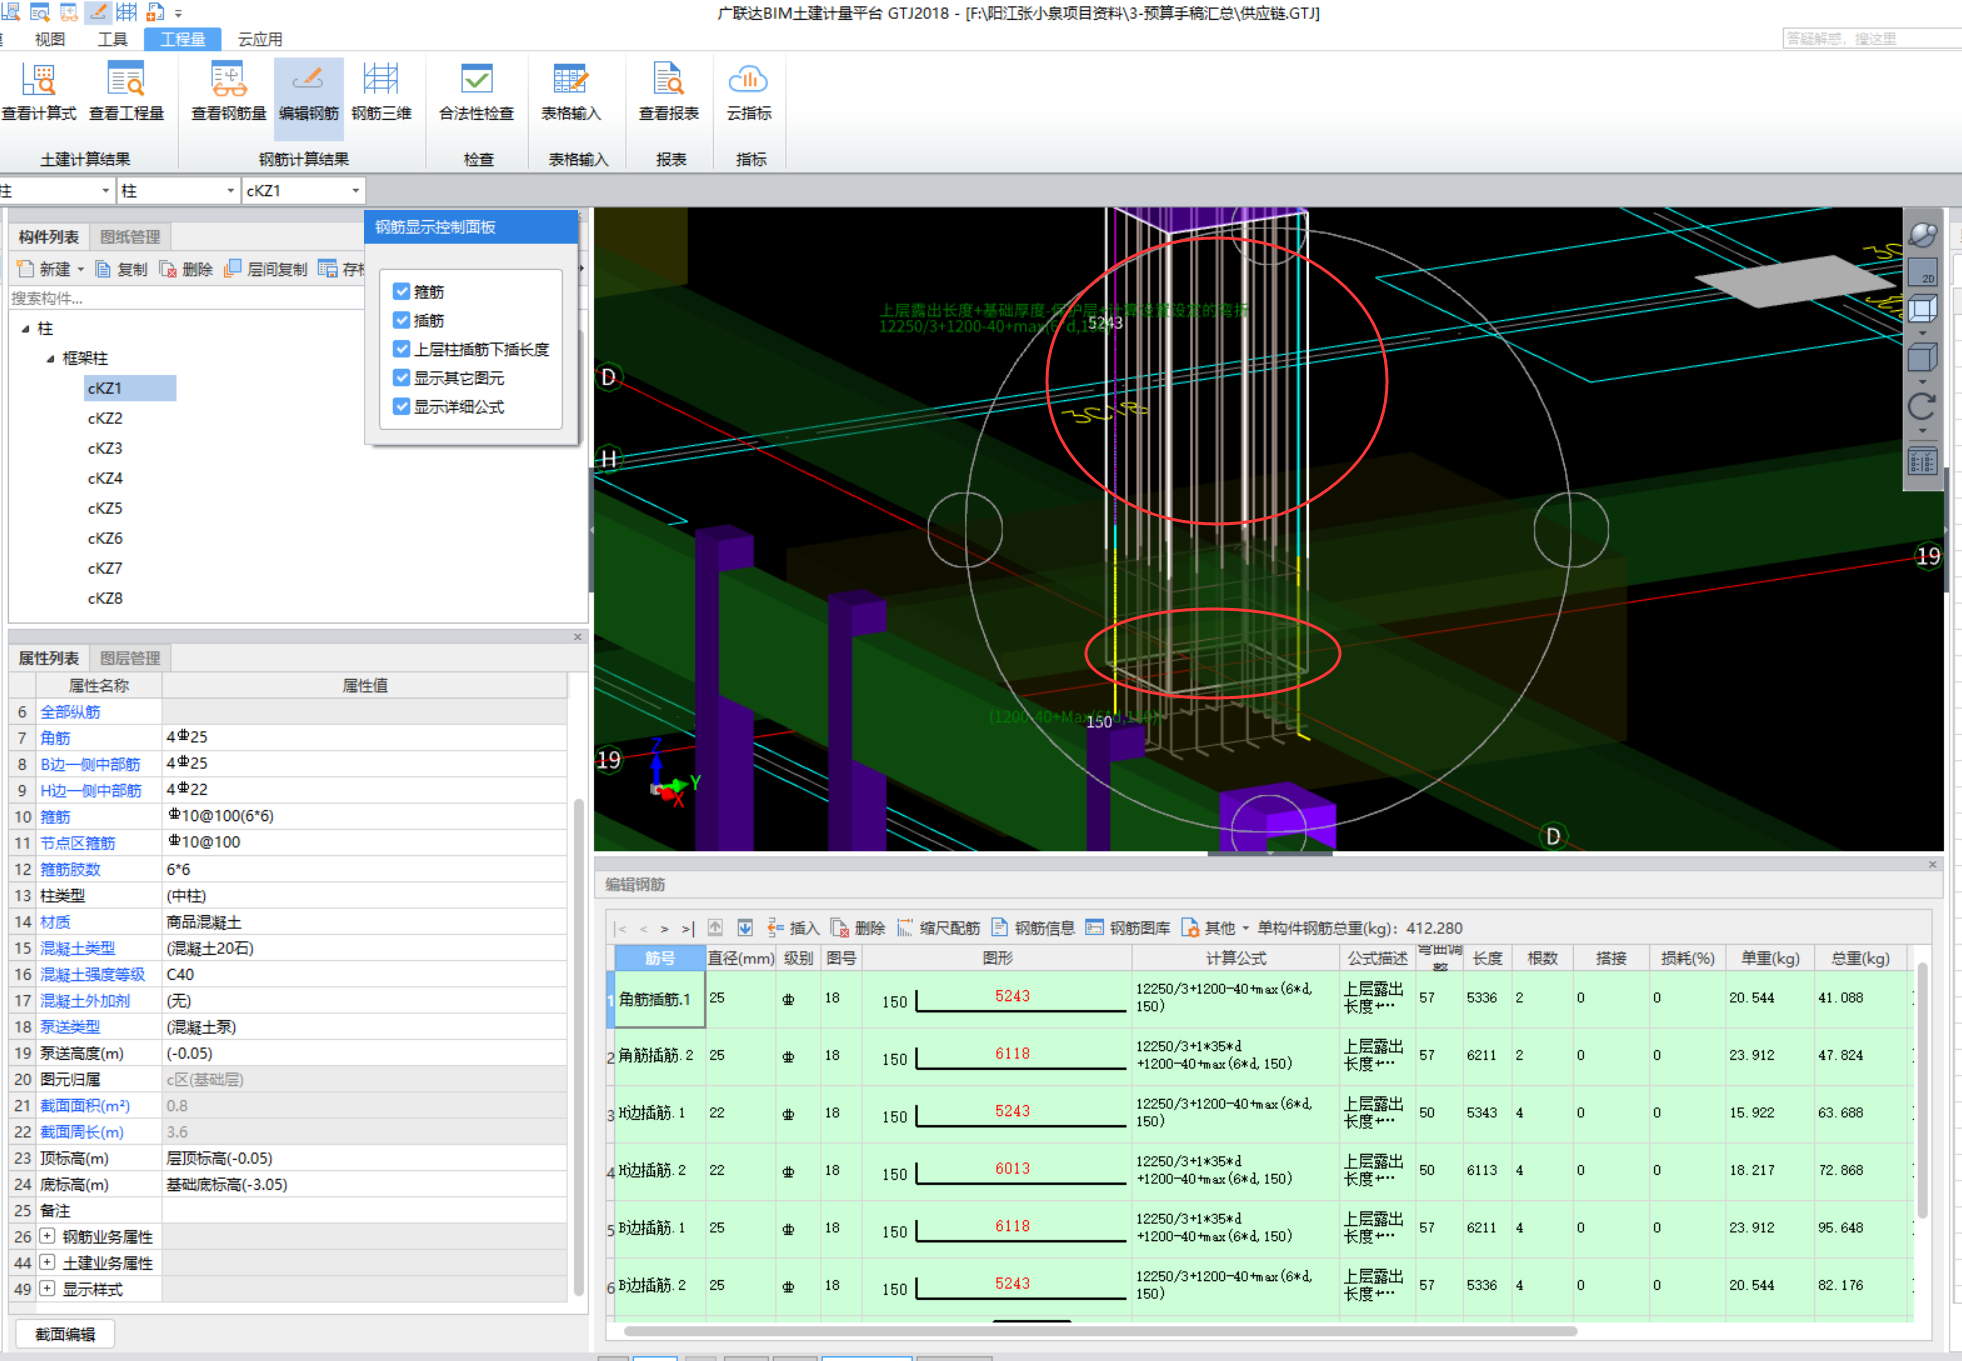1962x1361 pixels.
Task: Click 层间复制 button
Action: pos(266,269)
